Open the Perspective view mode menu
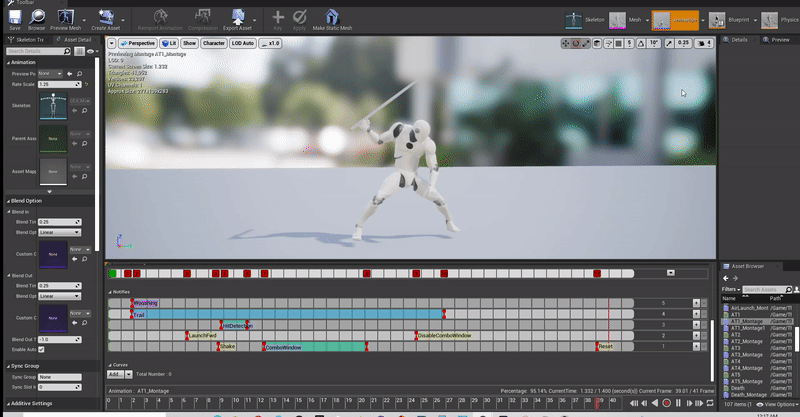Image resolution: width=800 pixels, height=417 pixels. point(138,43)
